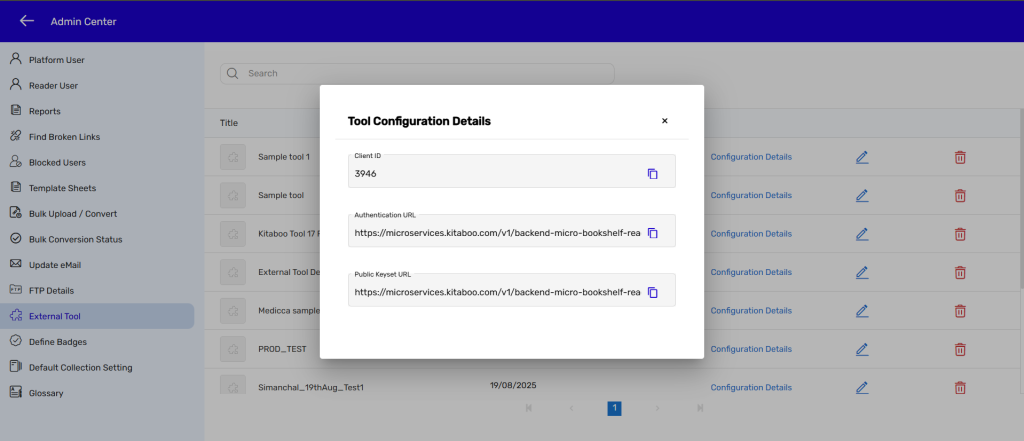The image size is (1024, 441).
Task: Edit the Sample tool 1 entry
Action: click(x=861, y=157)
